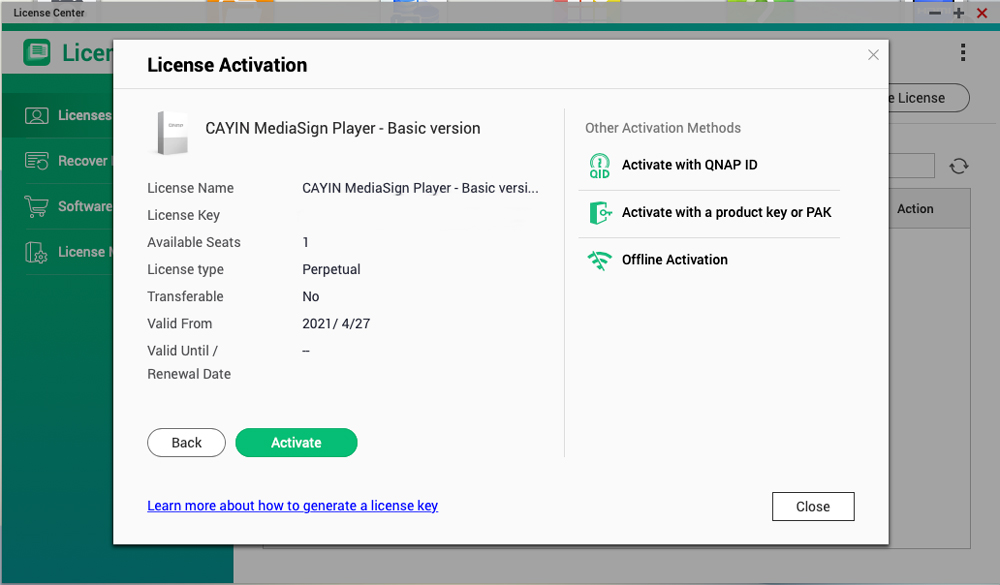Click the Software shopping cart icon
Image resolution: width=1000 pixels, height=585 pixels.
click(x=36, y=207)
